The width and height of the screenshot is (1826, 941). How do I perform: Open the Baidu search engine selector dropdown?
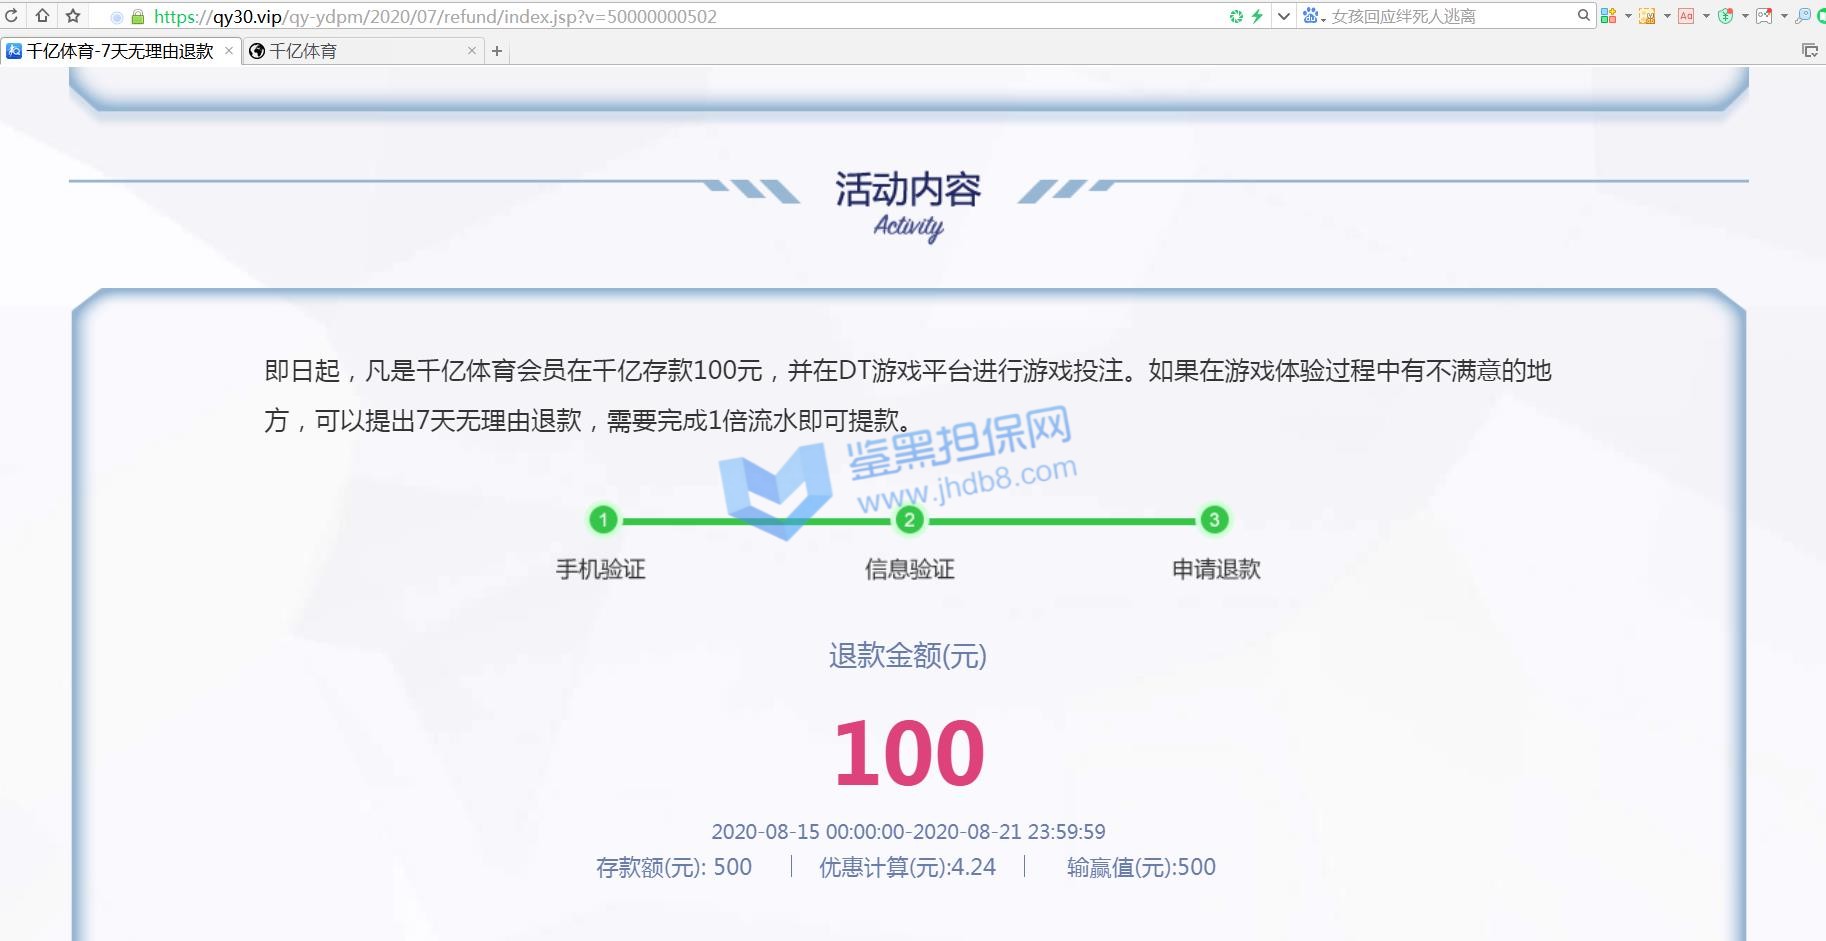(1313, 16)
